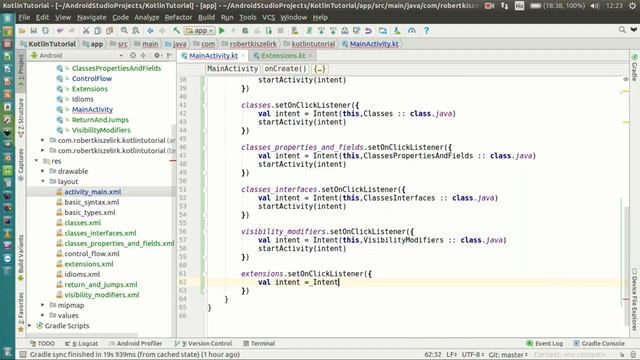This screenshot has width=640, height=360.
Task: Open the Gradle Console
Action: tap(599, 344)
